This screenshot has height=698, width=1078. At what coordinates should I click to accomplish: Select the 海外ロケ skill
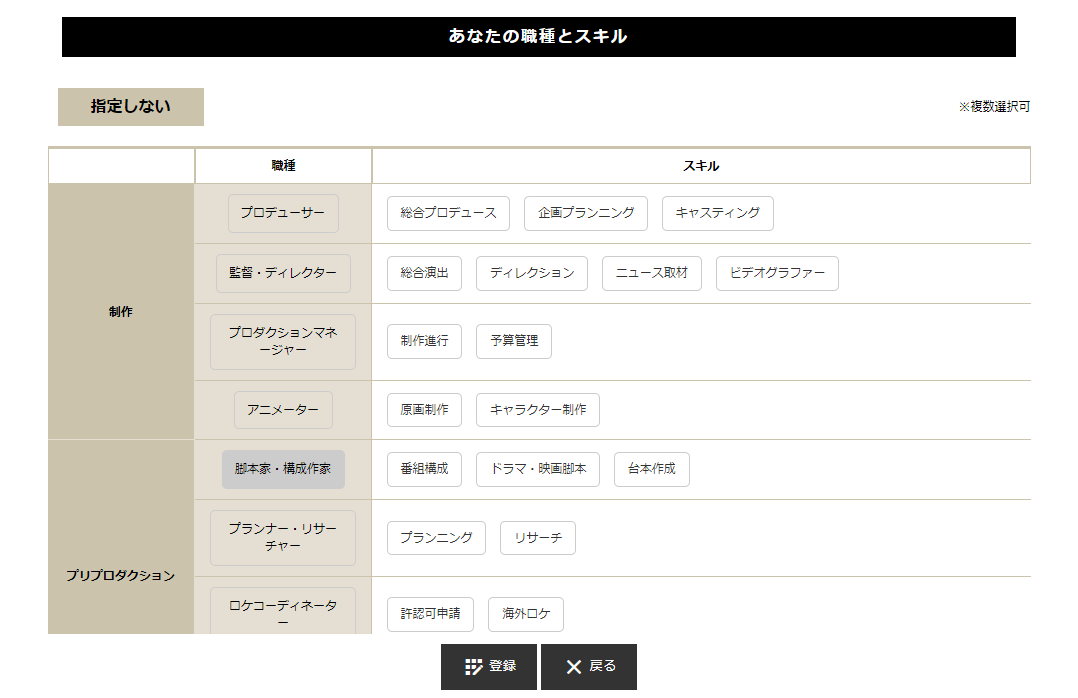point(526,614)
